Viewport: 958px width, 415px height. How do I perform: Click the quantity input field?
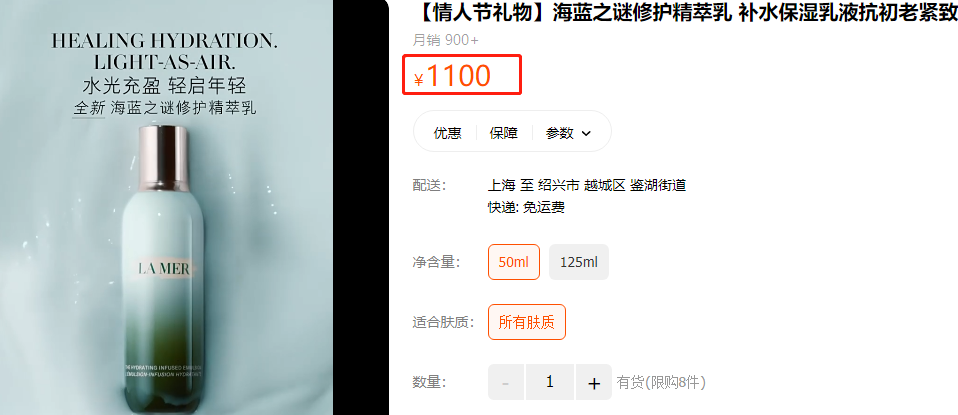pyautogui.click(x=550, y=383)
